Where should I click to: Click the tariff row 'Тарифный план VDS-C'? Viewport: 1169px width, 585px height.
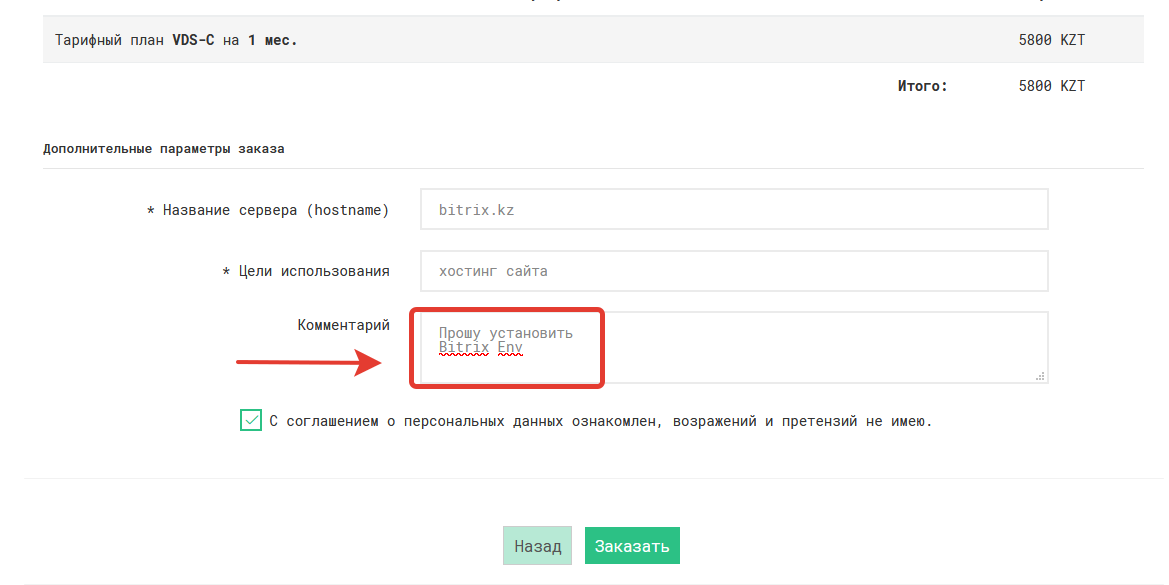[175, 40]
